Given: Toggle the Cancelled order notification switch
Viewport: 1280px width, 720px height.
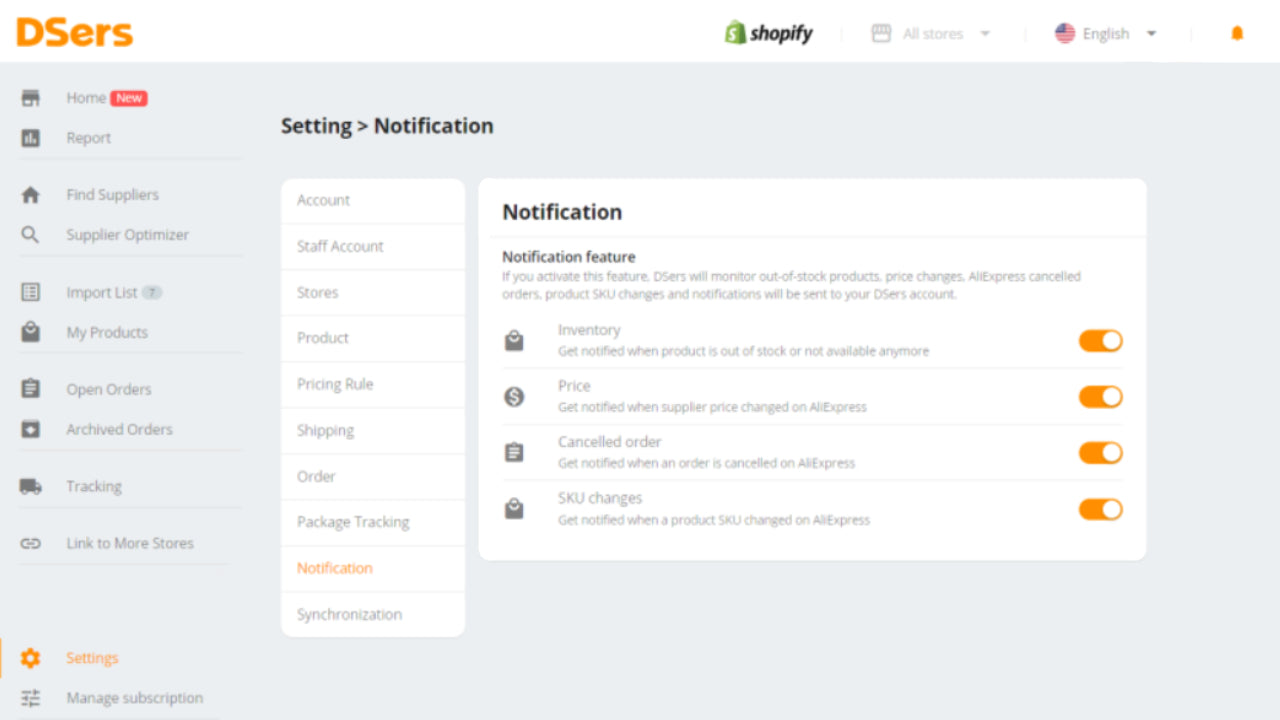Looking at the screenshot, I should pyautogui.click(x=1100, y=453).
